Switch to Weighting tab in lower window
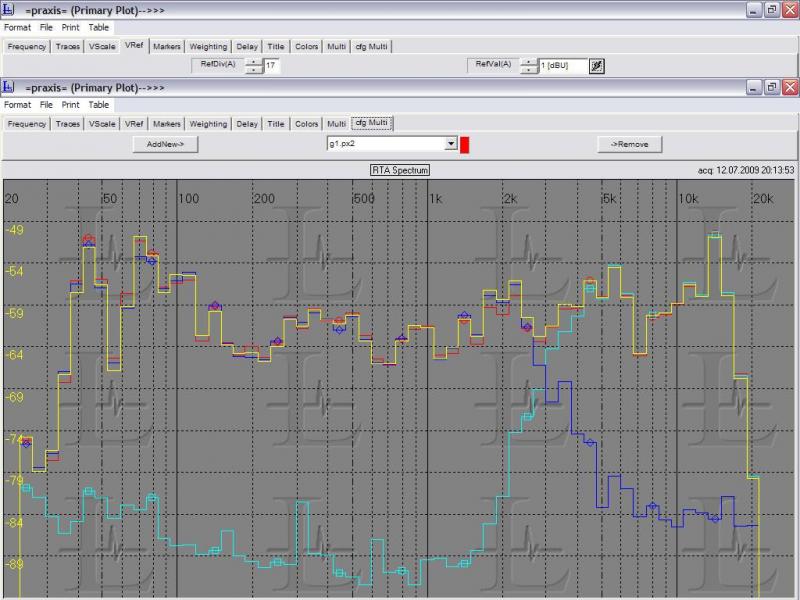 click(x=208, y=124)
